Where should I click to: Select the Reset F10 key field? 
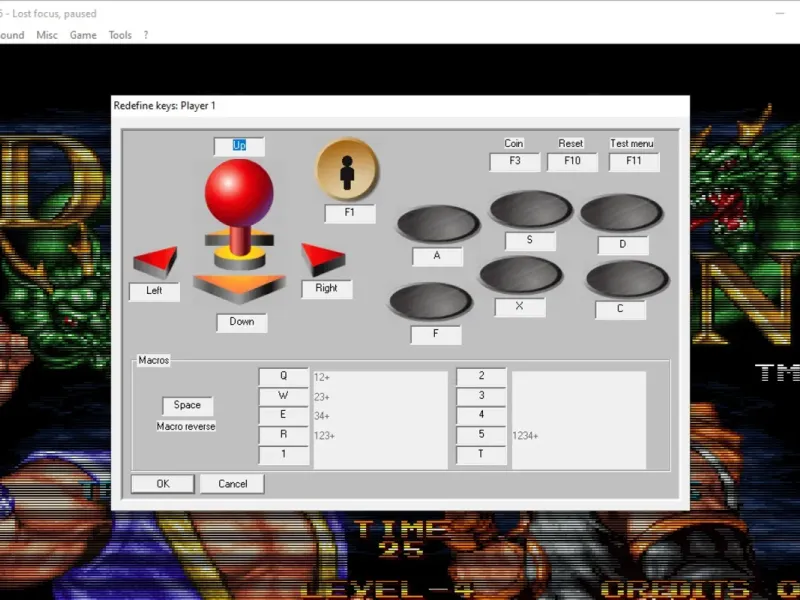coord(572,162)
